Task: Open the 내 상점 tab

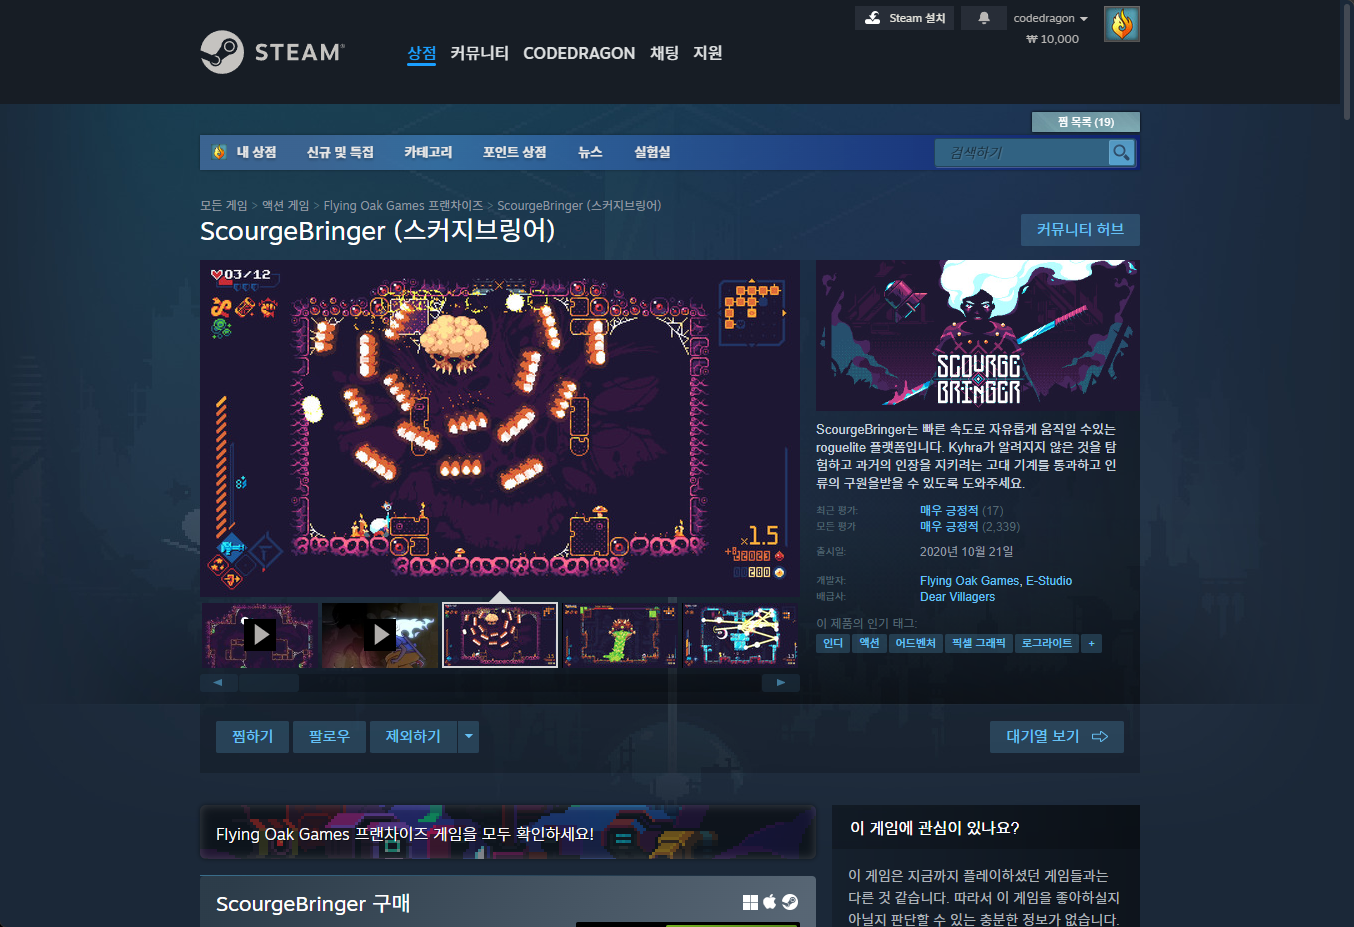Action: point(256,152)
